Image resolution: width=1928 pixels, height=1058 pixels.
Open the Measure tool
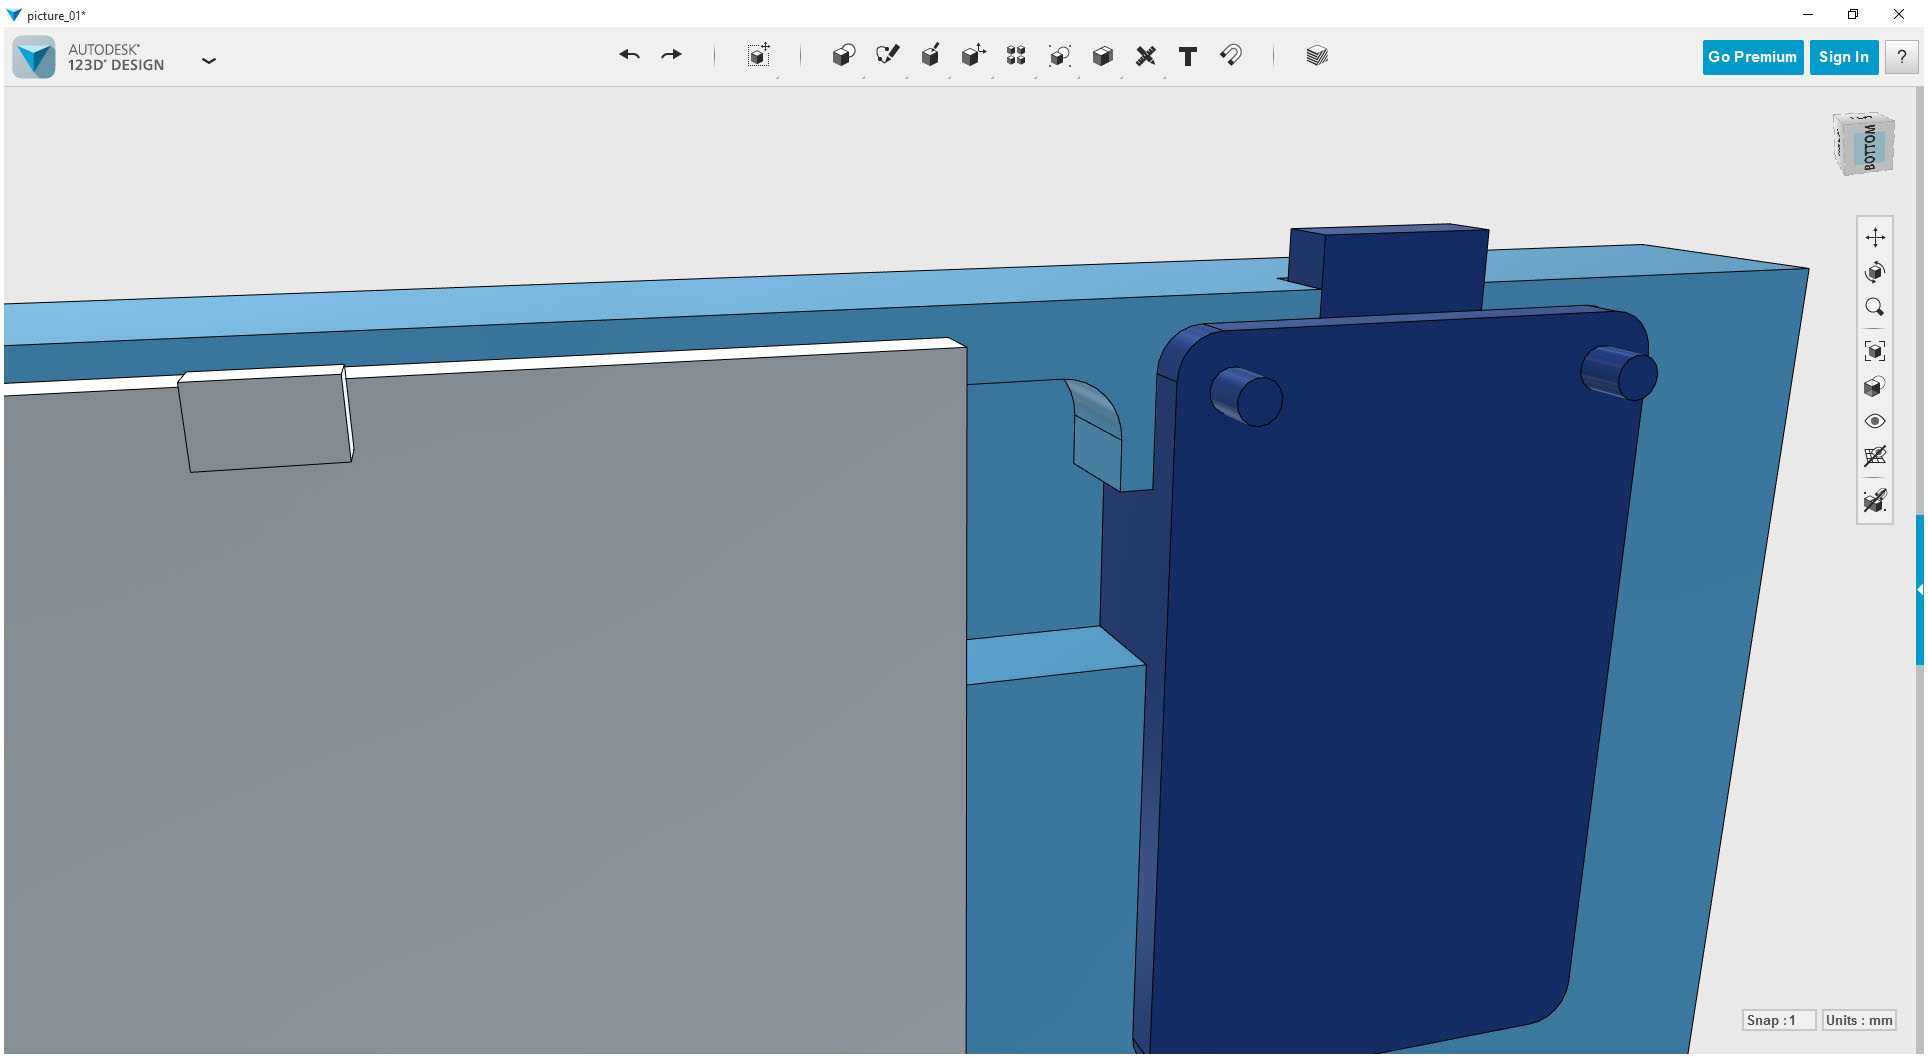pyautogui.click(x=1145, y=56)
